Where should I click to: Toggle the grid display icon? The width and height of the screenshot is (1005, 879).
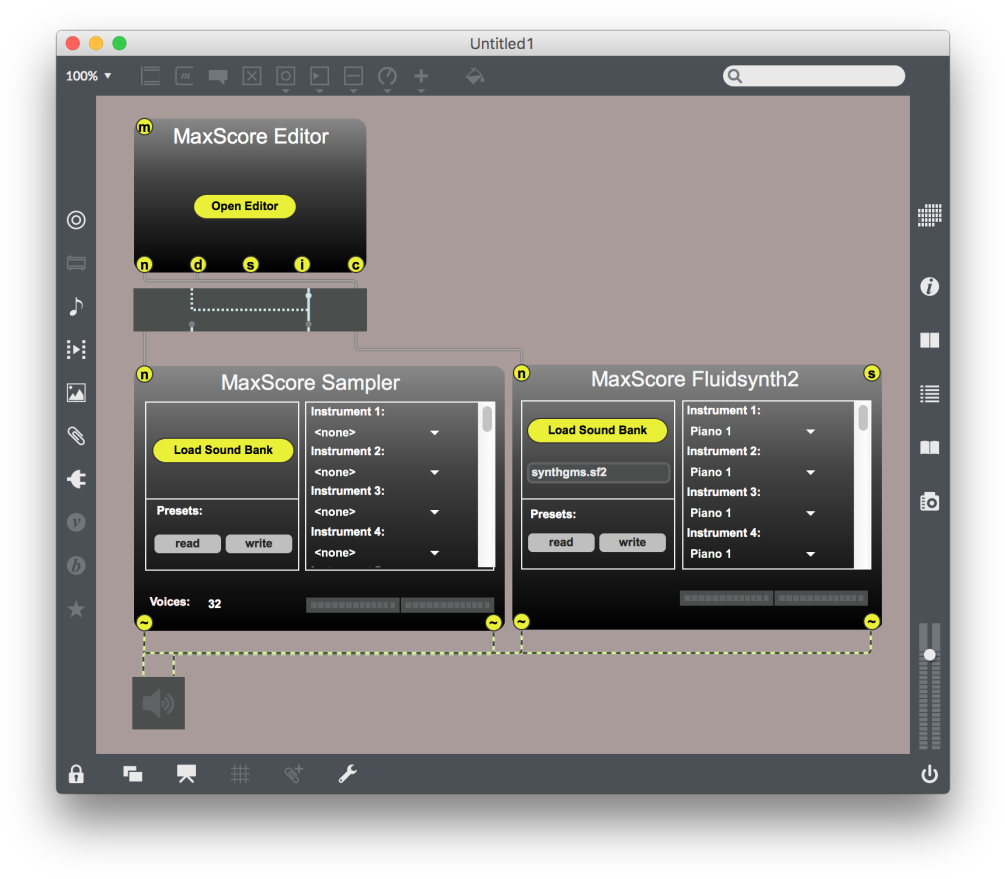coord(240,774)
